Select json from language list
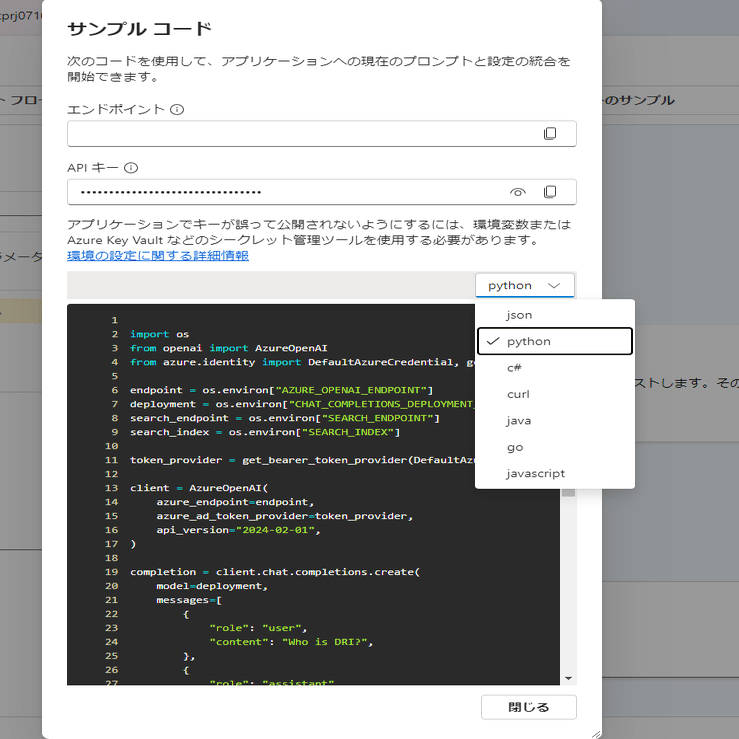The width and height of the screenshot is (739, 739). [x=555, y=315]
